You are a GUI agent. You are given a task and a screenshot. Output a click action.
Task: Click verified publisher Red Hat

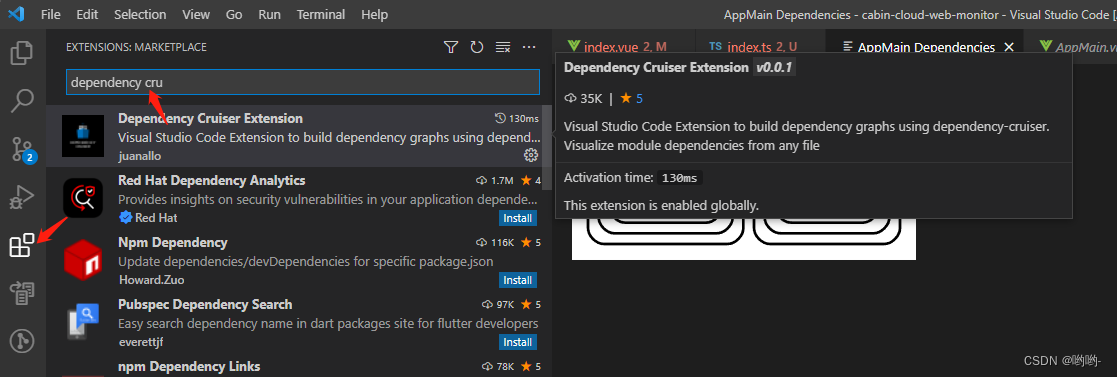(148, 217)
